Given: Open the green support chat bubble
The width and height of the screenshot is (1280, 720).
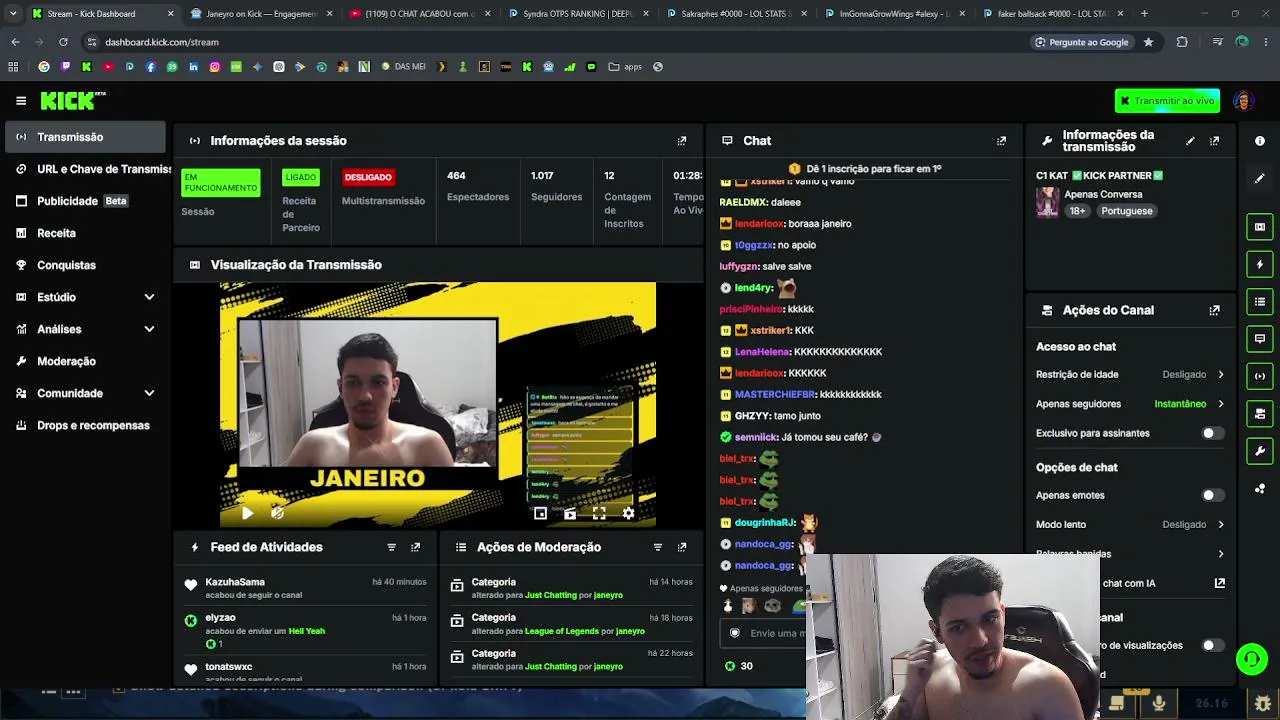Looking at the screenshot, I should (x=1251, y=659).
